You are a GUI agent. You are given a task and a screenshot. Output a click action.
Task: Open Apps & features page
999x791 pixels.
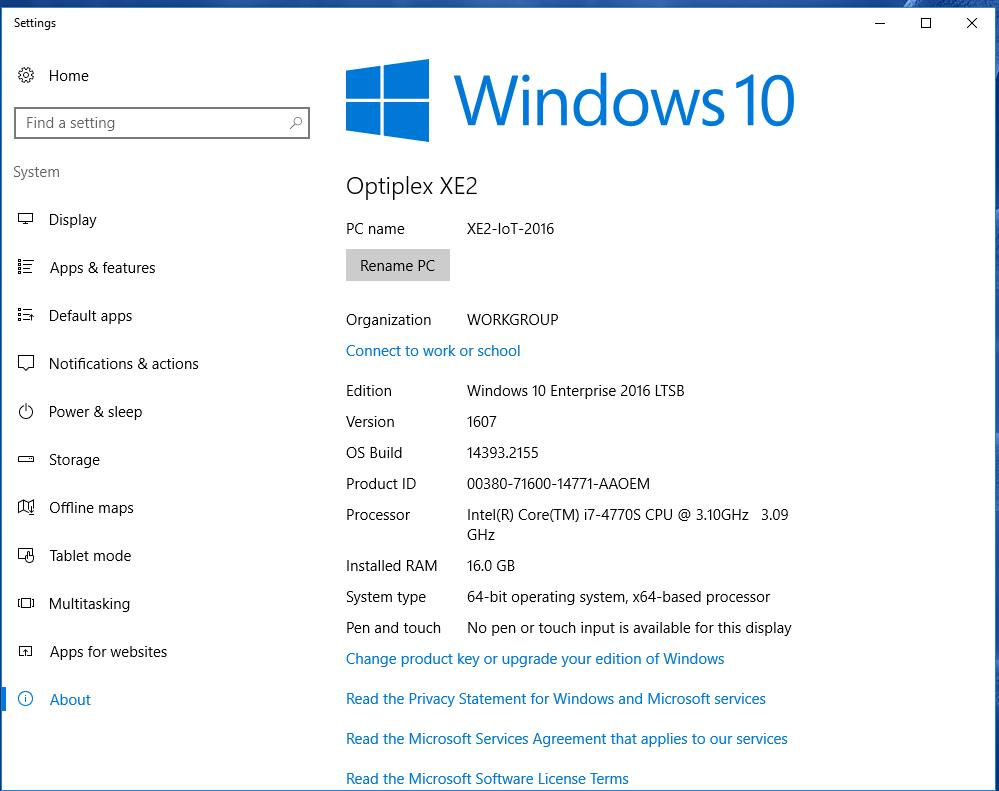coord(103,267)
